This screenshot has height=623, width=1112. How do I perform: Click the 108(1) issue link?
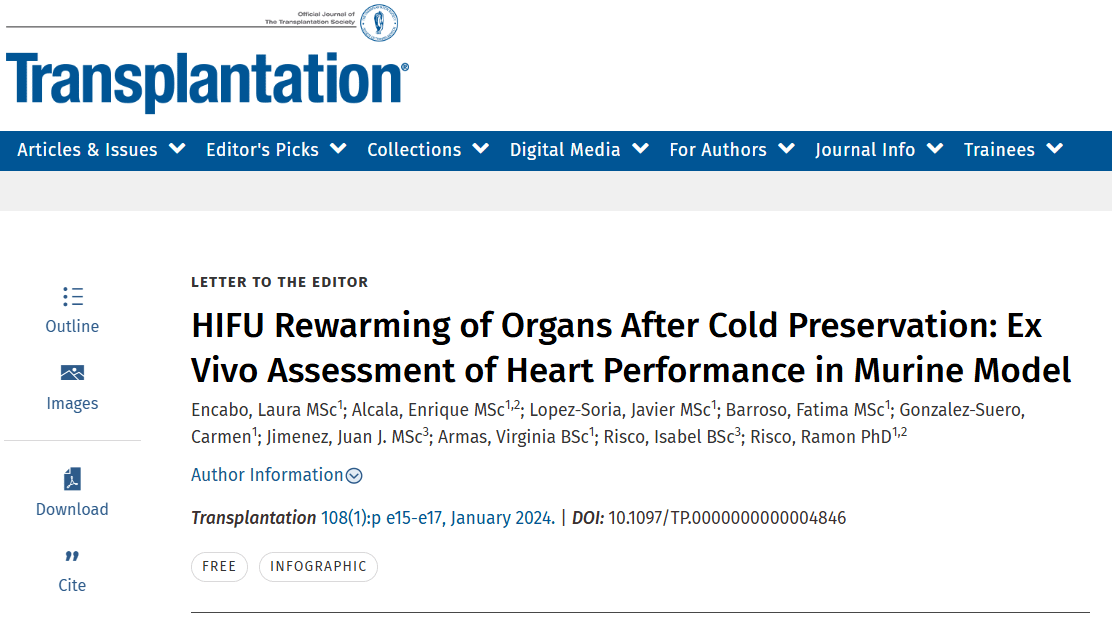[x=343, y=518]
